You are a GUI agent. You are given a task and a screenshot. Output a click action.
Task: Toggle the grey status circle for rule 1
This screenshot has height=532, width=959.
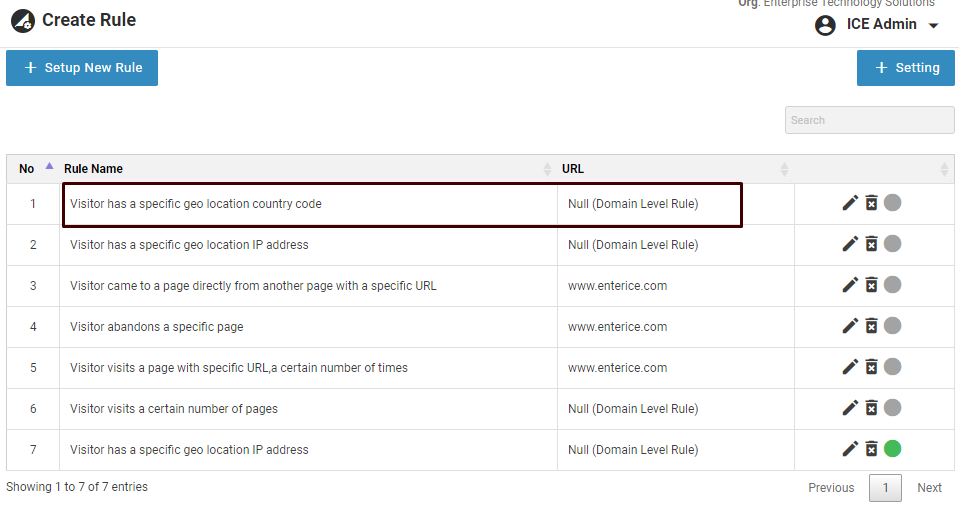click(893, 203)
